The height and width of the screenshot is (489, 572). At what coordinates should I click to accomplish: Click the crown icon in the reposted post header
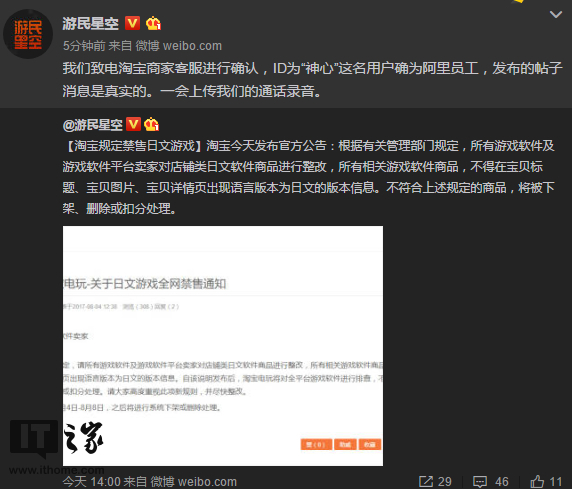tap(151, 124)
